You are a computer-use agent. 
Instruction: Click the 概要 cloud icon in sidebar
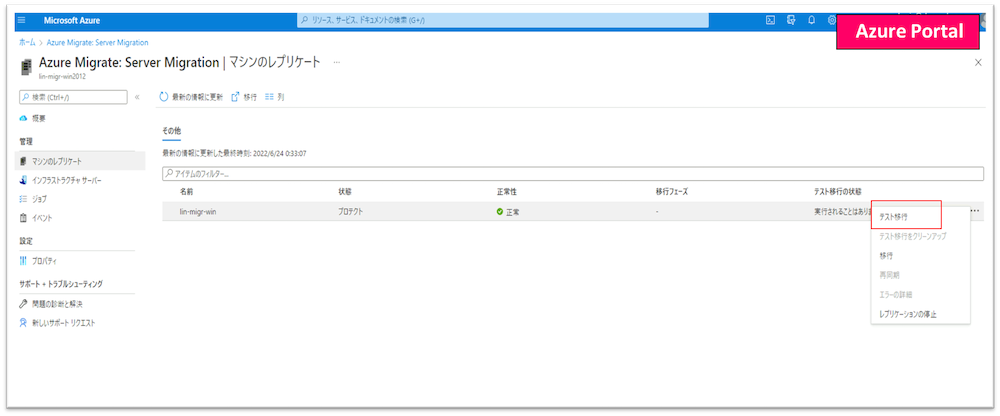click(x=24, y=118)
